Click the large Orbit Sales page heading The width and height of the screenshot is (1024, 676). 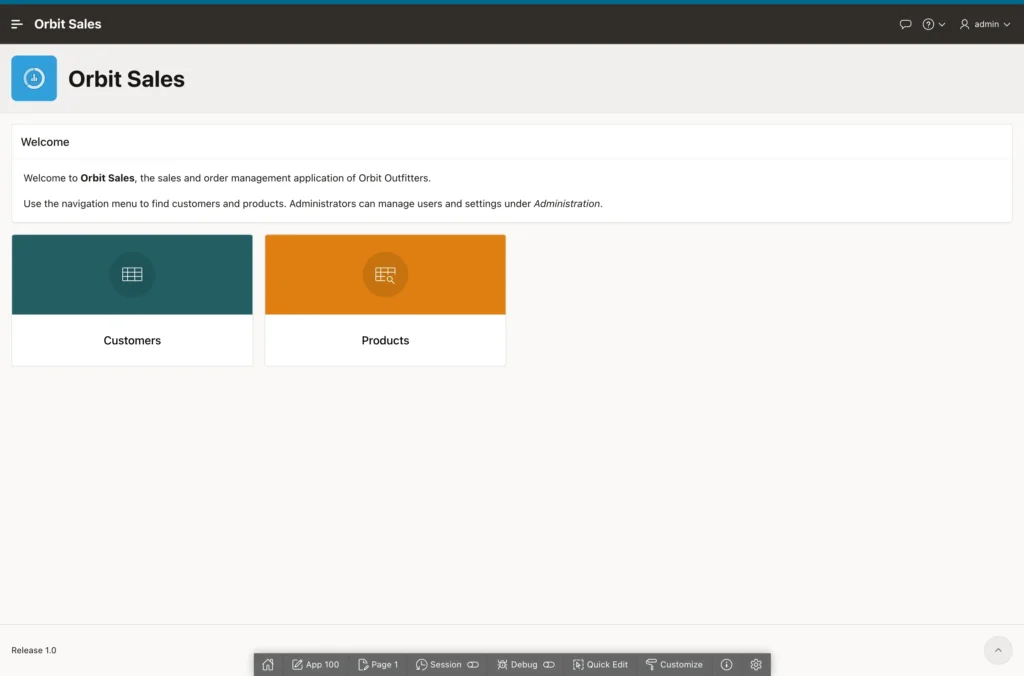127,79
